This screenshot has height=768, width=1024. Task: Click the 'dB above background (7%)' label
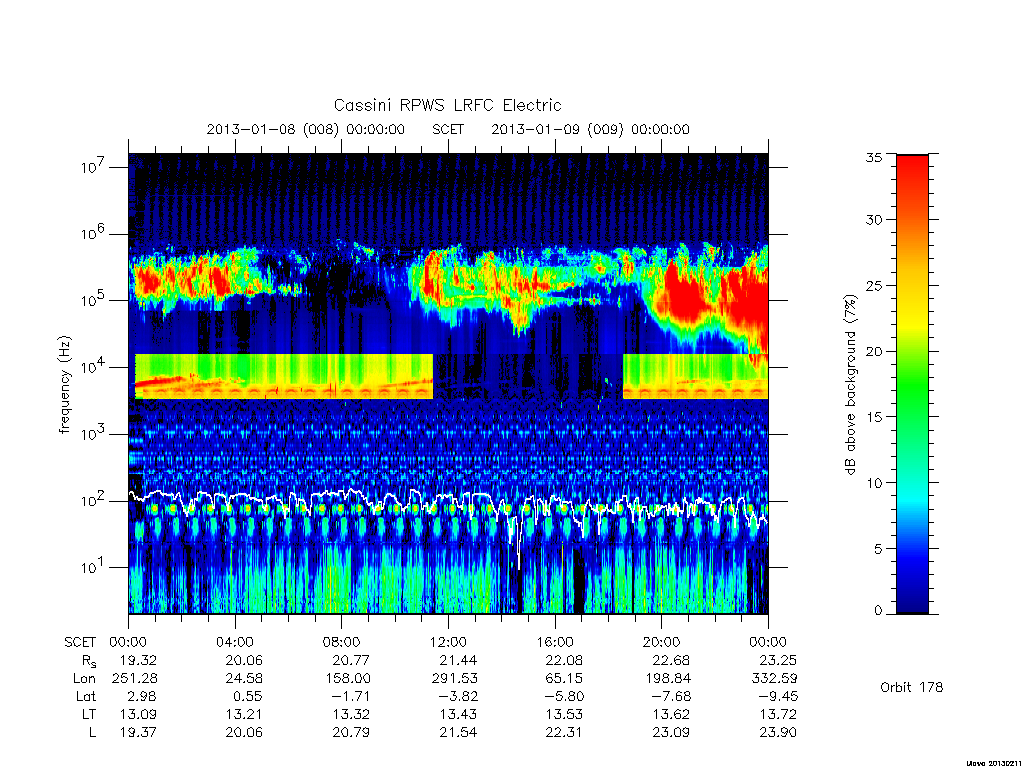coord(850,384)
